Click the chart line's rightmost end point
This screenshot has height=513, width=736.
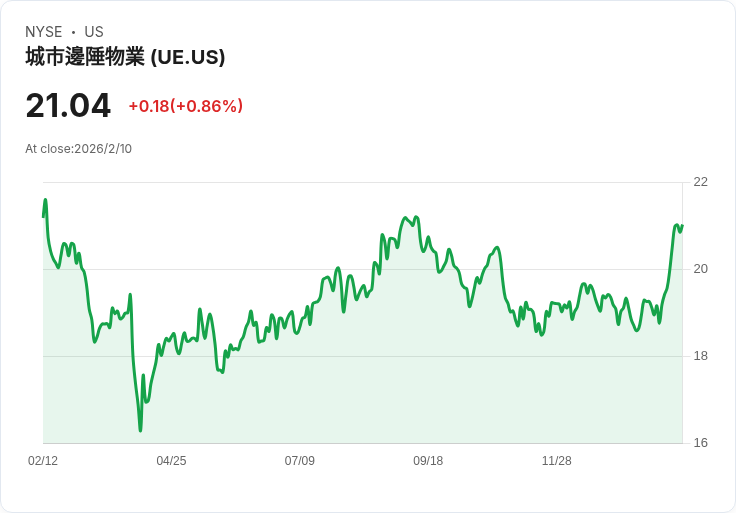click(682, 226)
